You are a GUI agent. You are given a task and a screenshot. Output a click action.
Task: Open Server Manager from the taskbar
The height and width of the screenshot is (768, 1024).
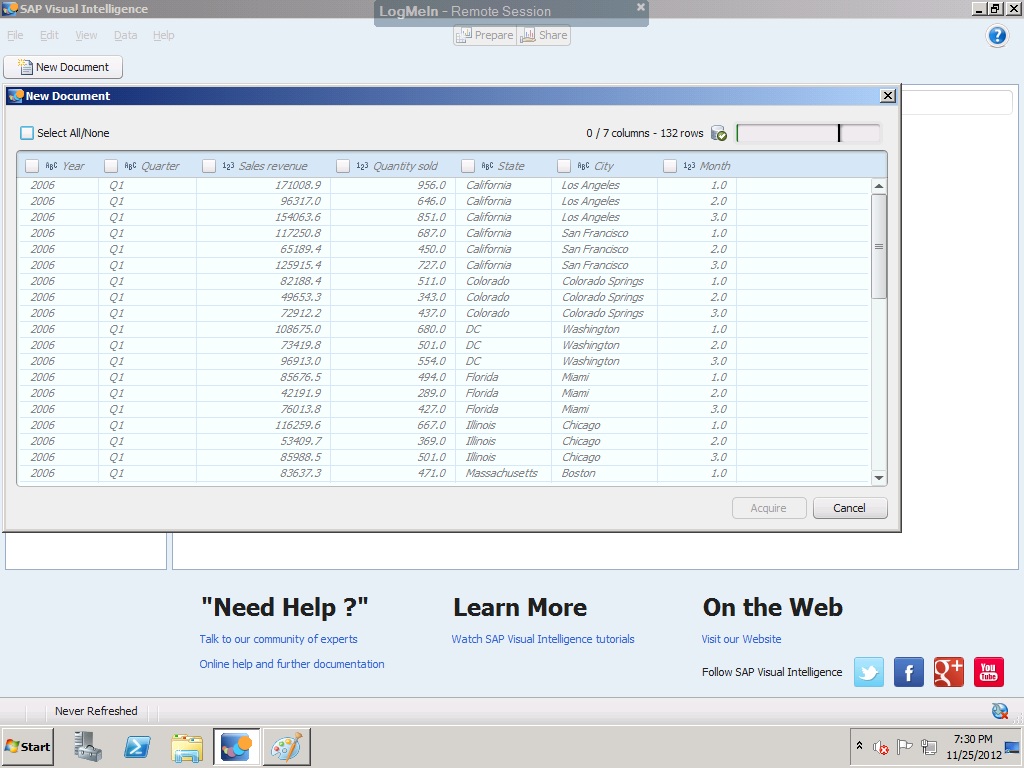88,746
